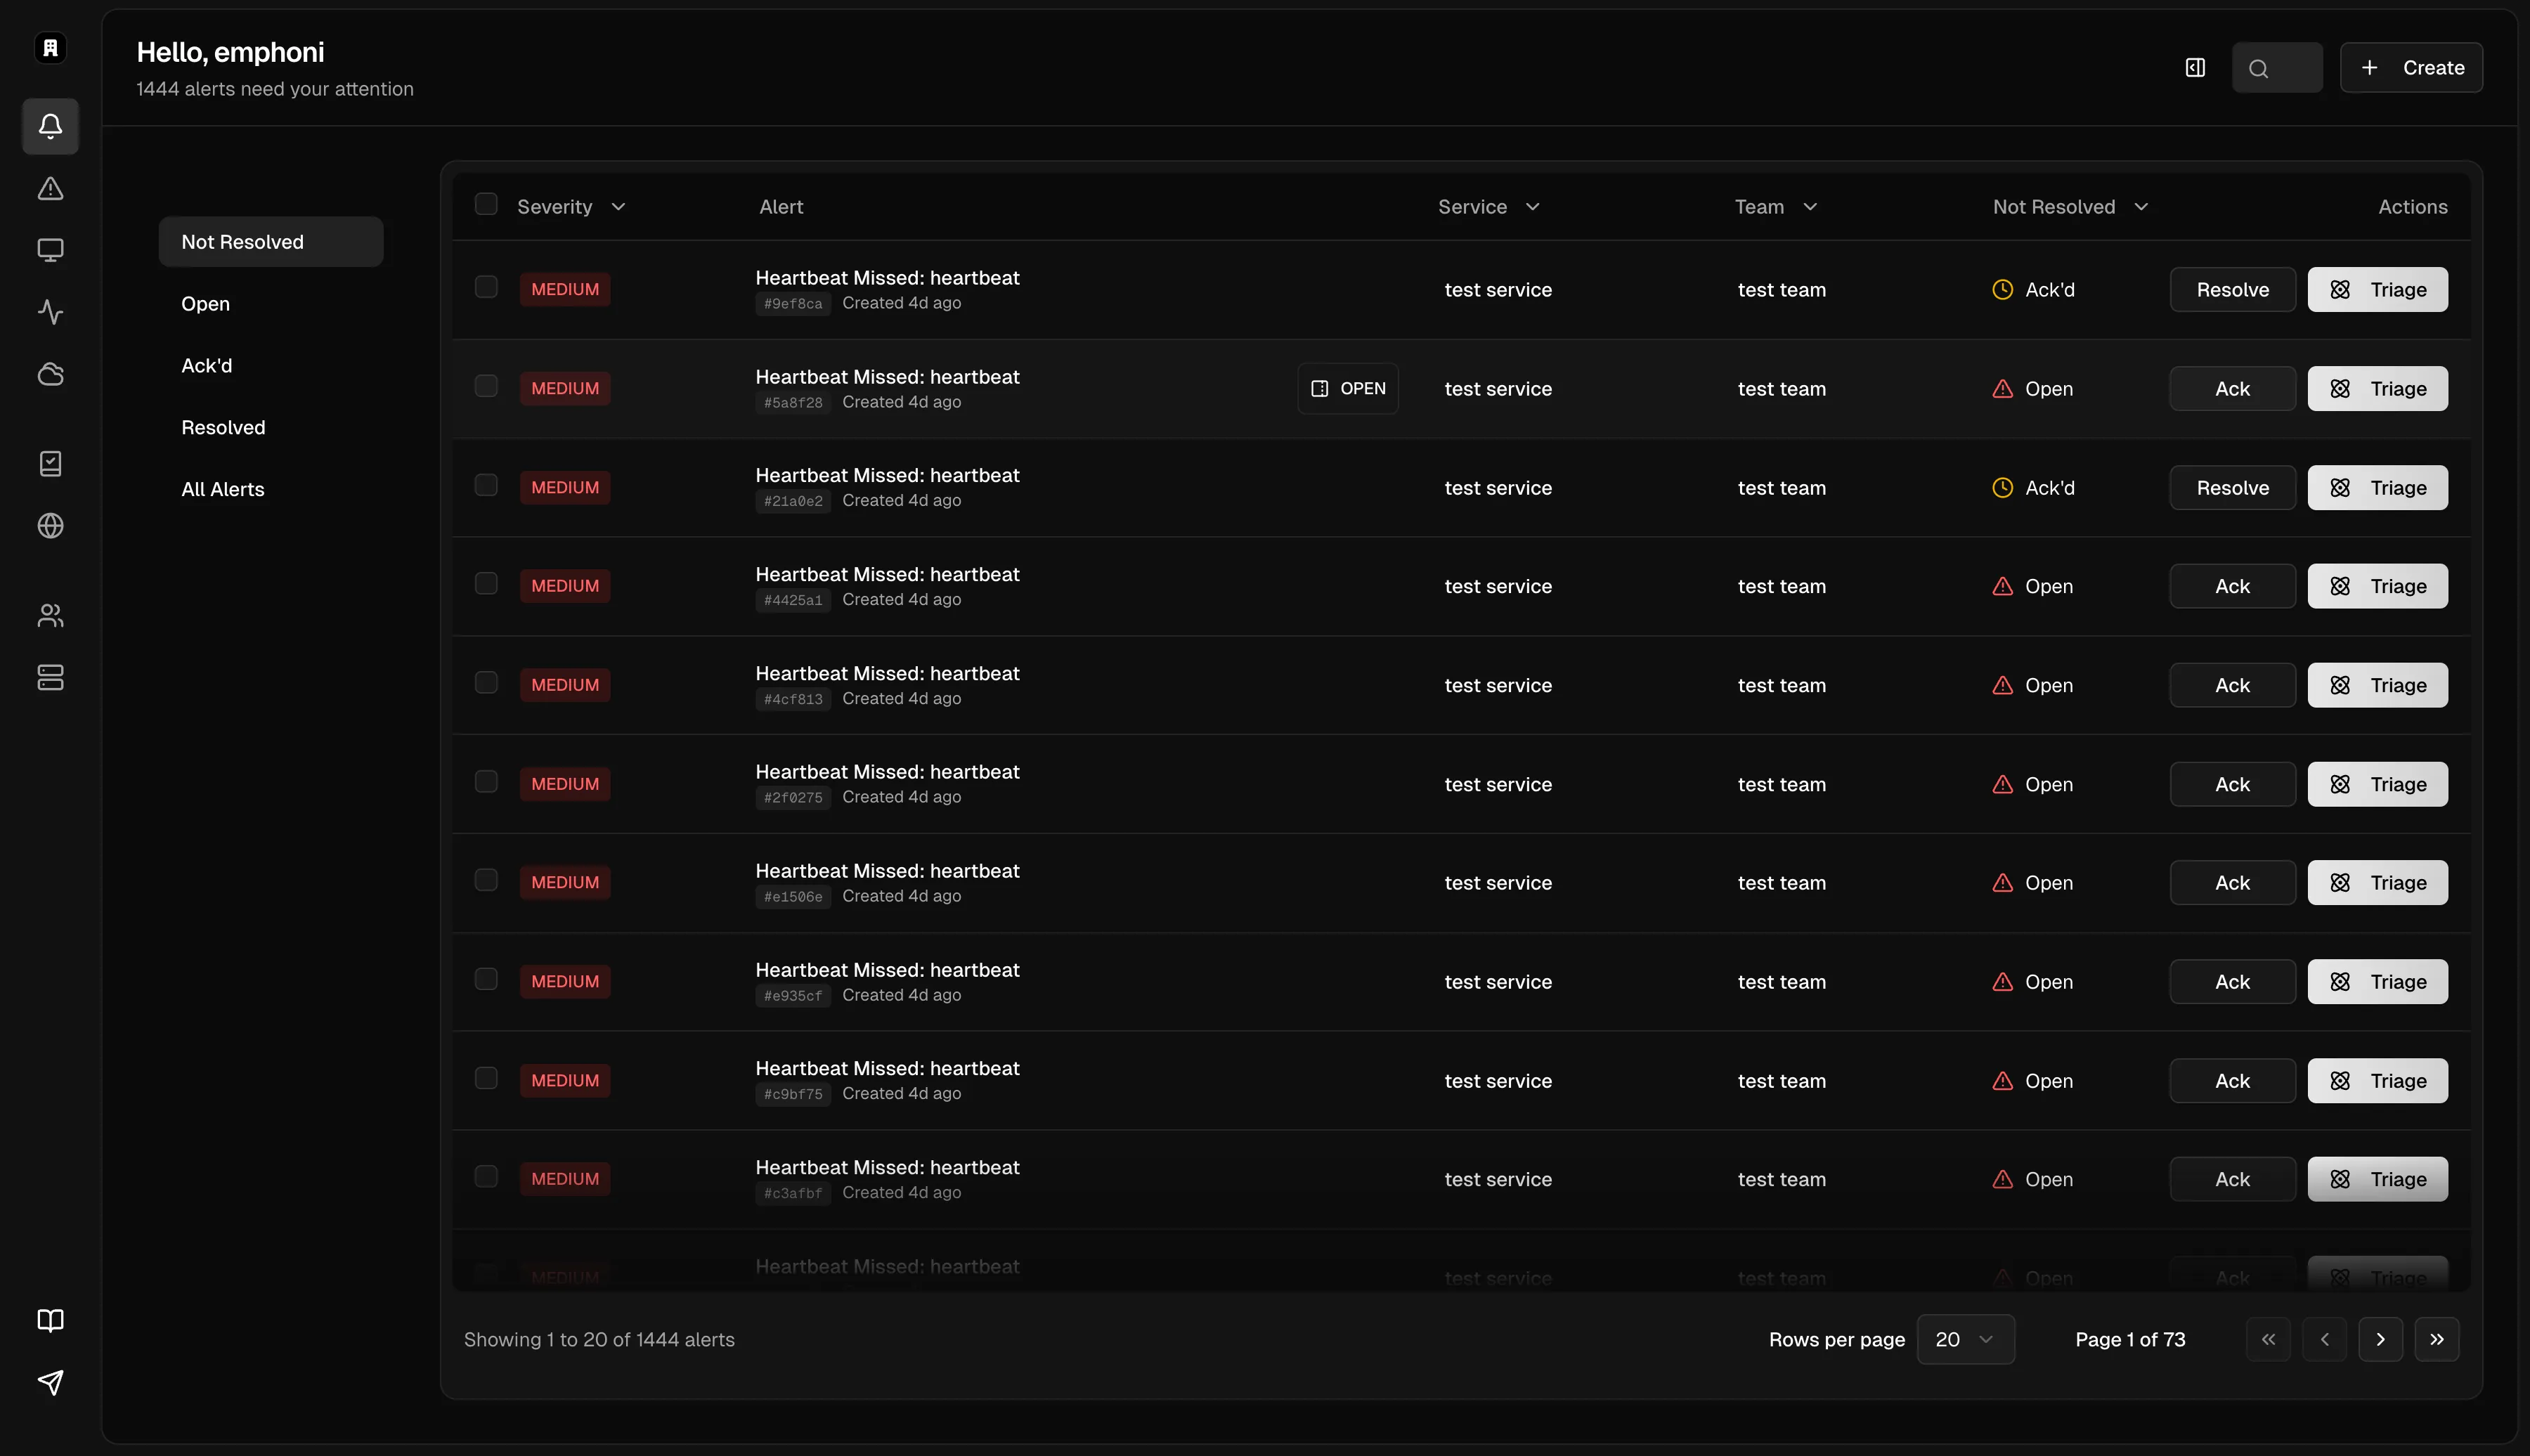The image size is (2530, 1456).
Task: Click the paper plane feedback icon
Action: pyautogui.click(x=50, y=1382)
